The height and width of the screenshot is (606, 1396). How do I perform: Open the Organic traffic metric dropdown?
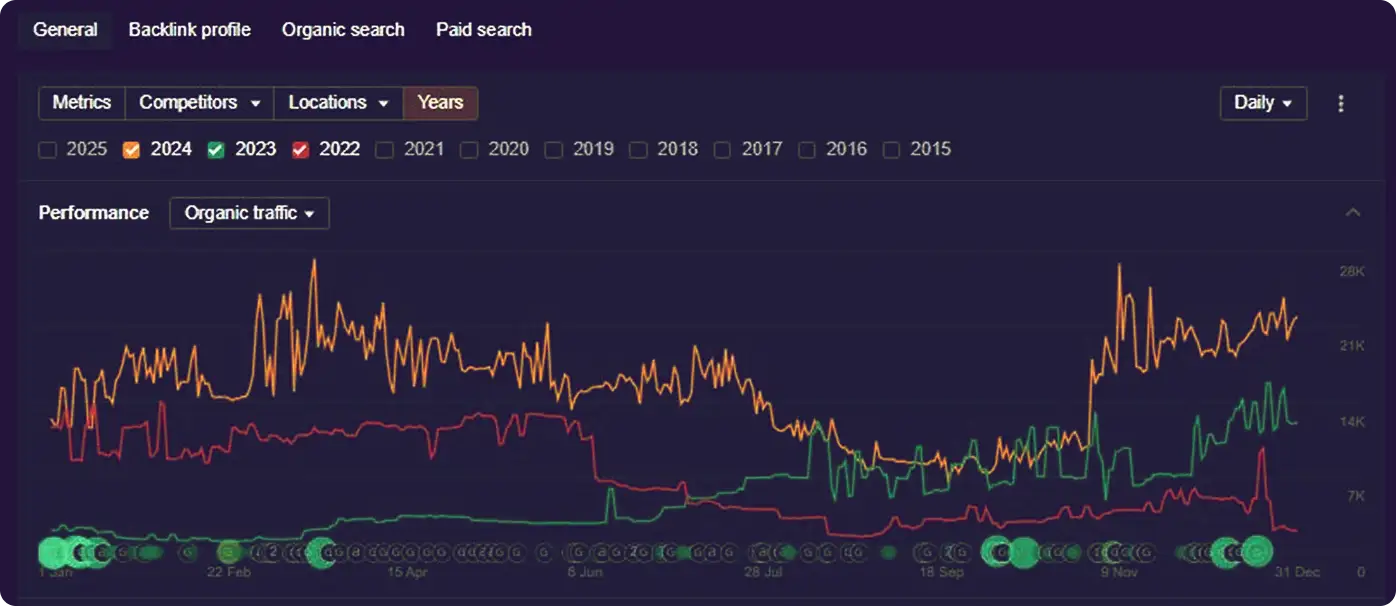click(x=249, y=213)
